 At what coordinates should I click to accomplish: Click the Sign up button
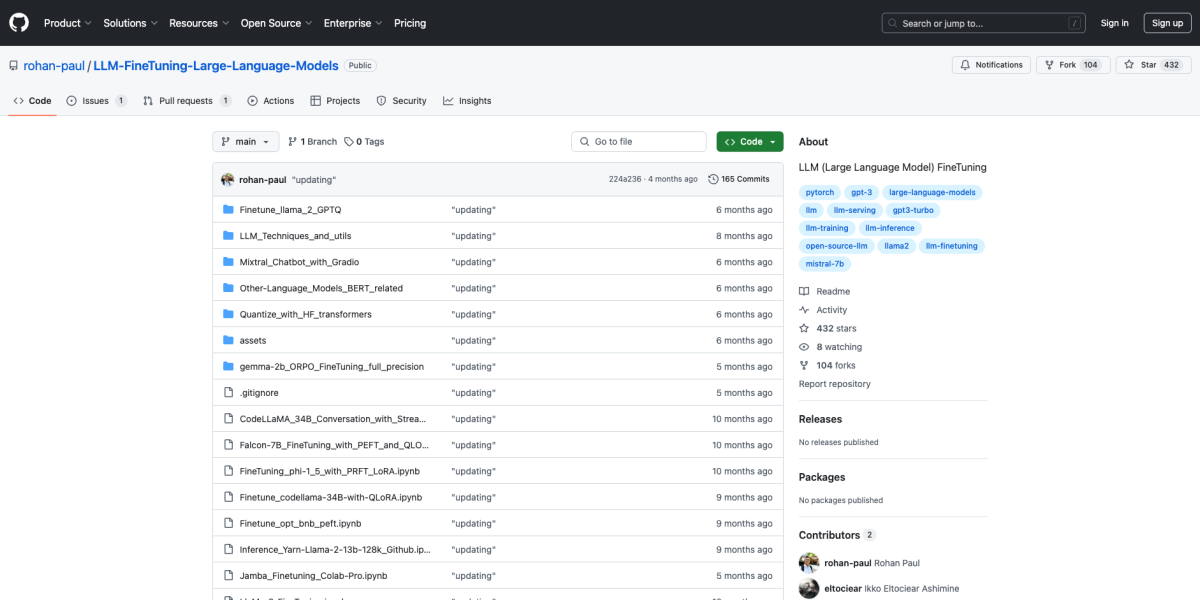pyautogui.click(x=1167, y=23)
